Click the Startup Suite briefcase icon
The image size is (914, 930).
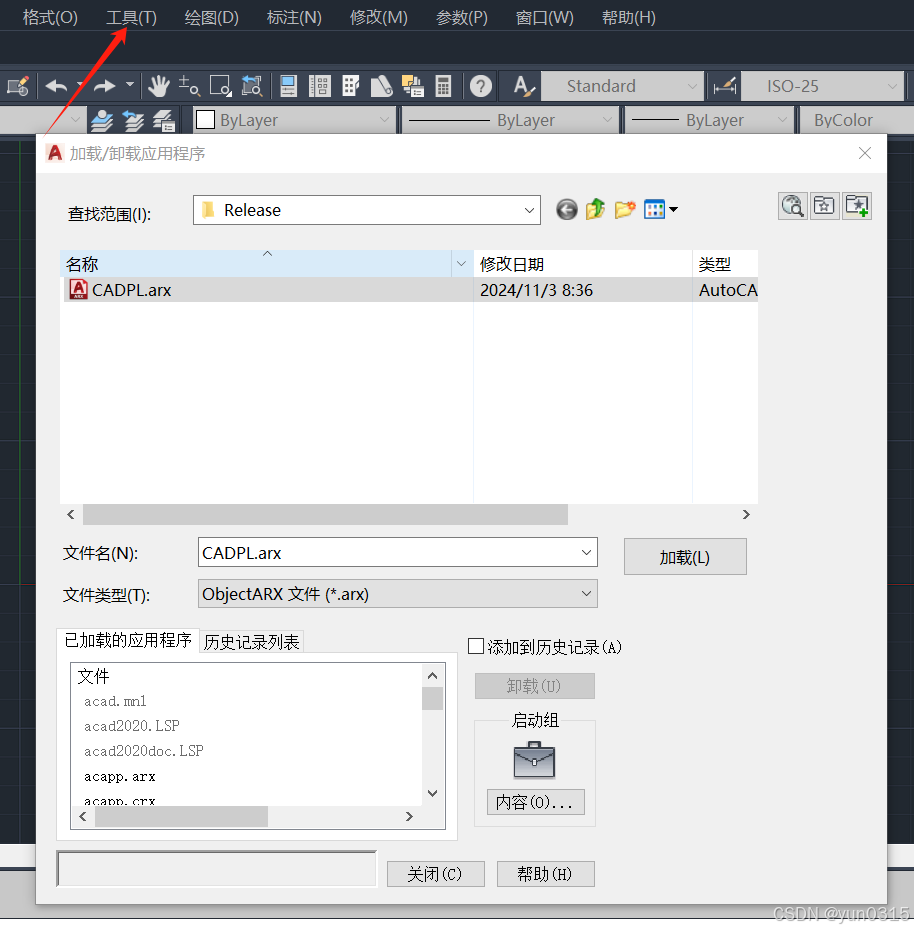534,760
